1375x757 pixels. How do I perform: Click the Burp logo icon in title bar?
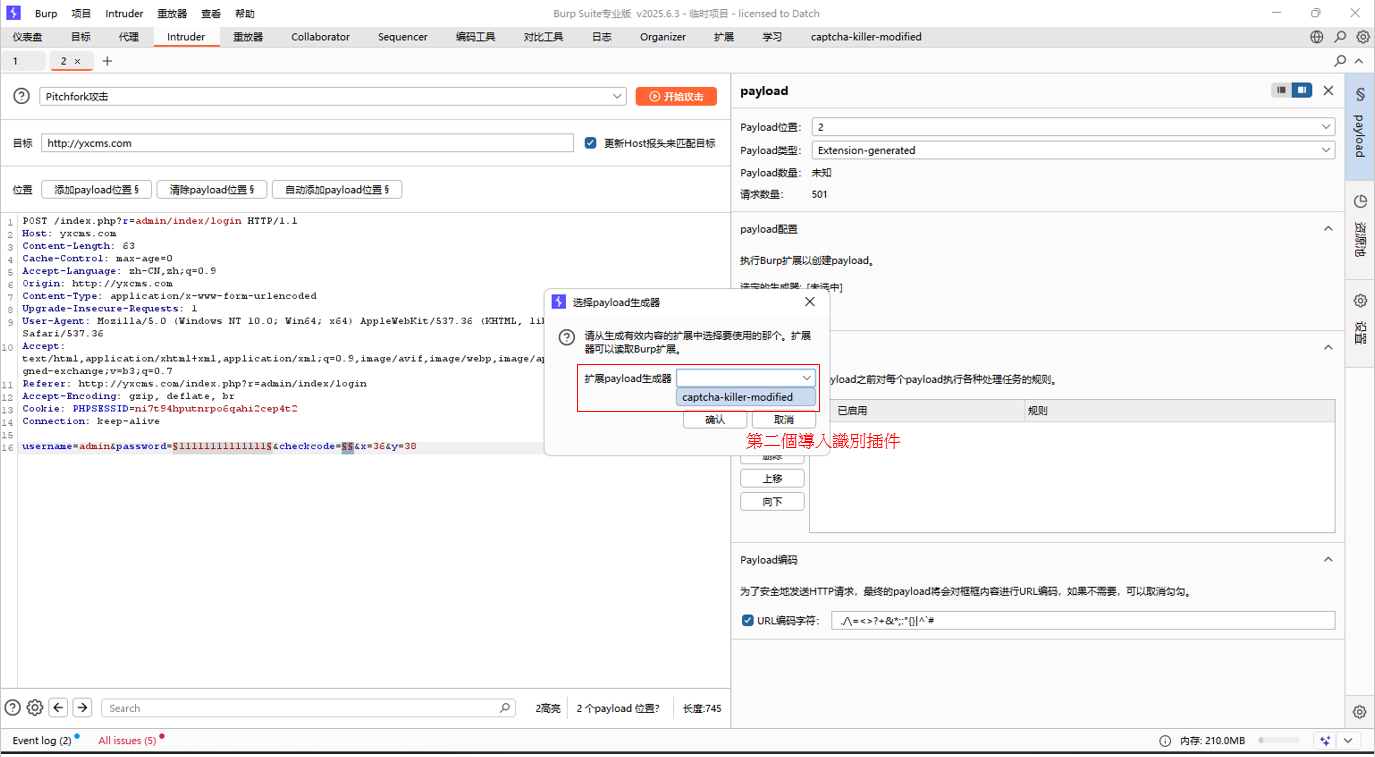(x=14, y=13)
